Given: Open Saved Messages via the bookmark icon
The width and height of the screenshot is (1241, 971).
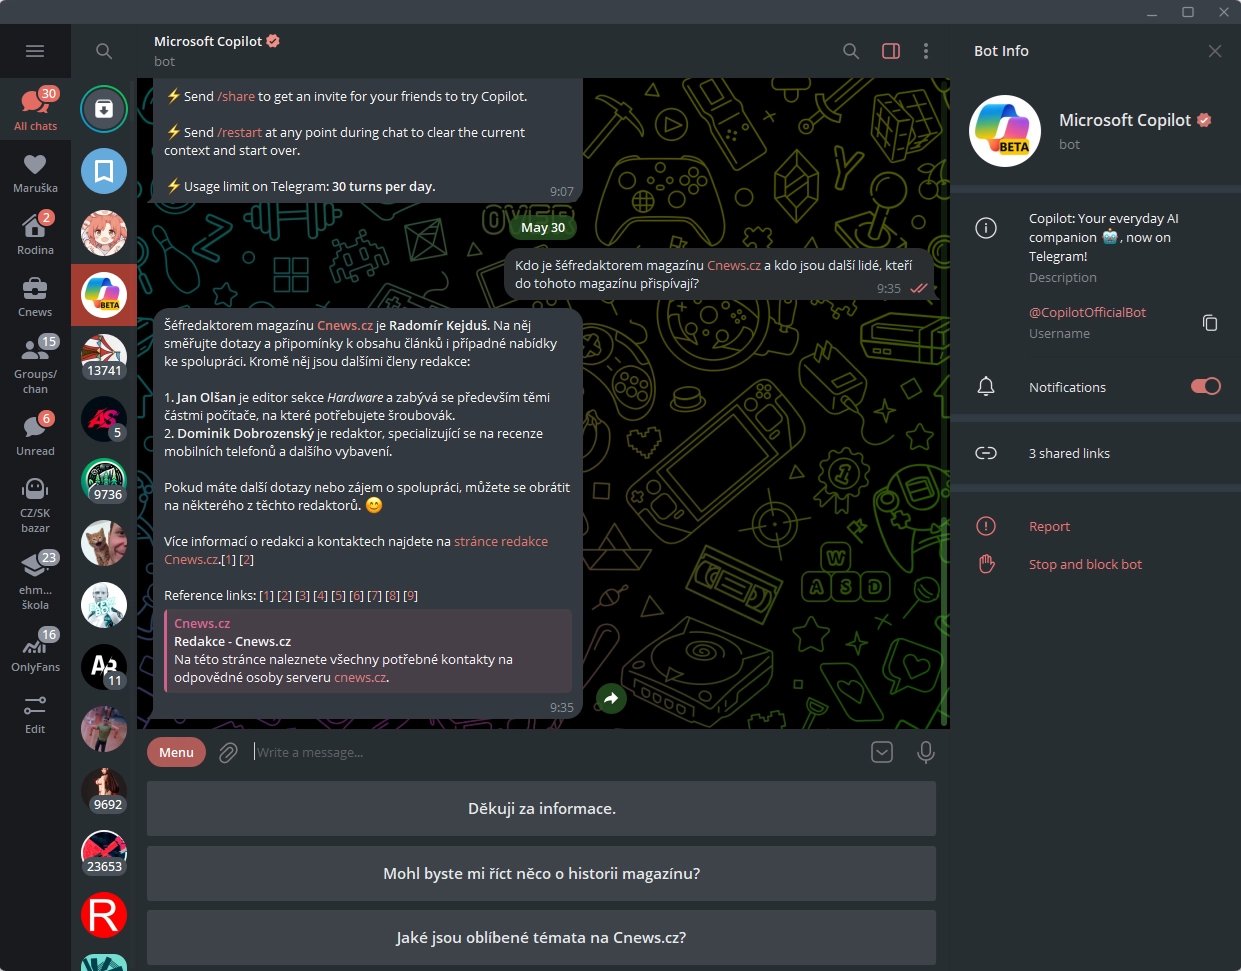Looking at the screenshot, I should coord(103,171).
